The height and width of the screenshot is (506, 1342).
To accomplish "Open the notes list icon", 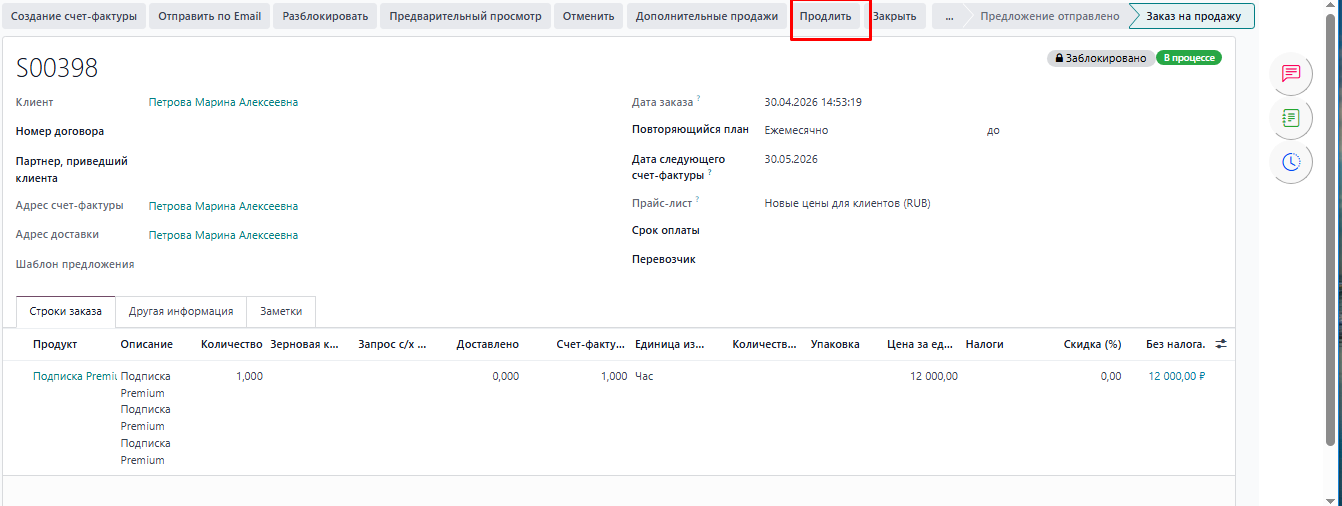I will click(x=1291, y=118).
